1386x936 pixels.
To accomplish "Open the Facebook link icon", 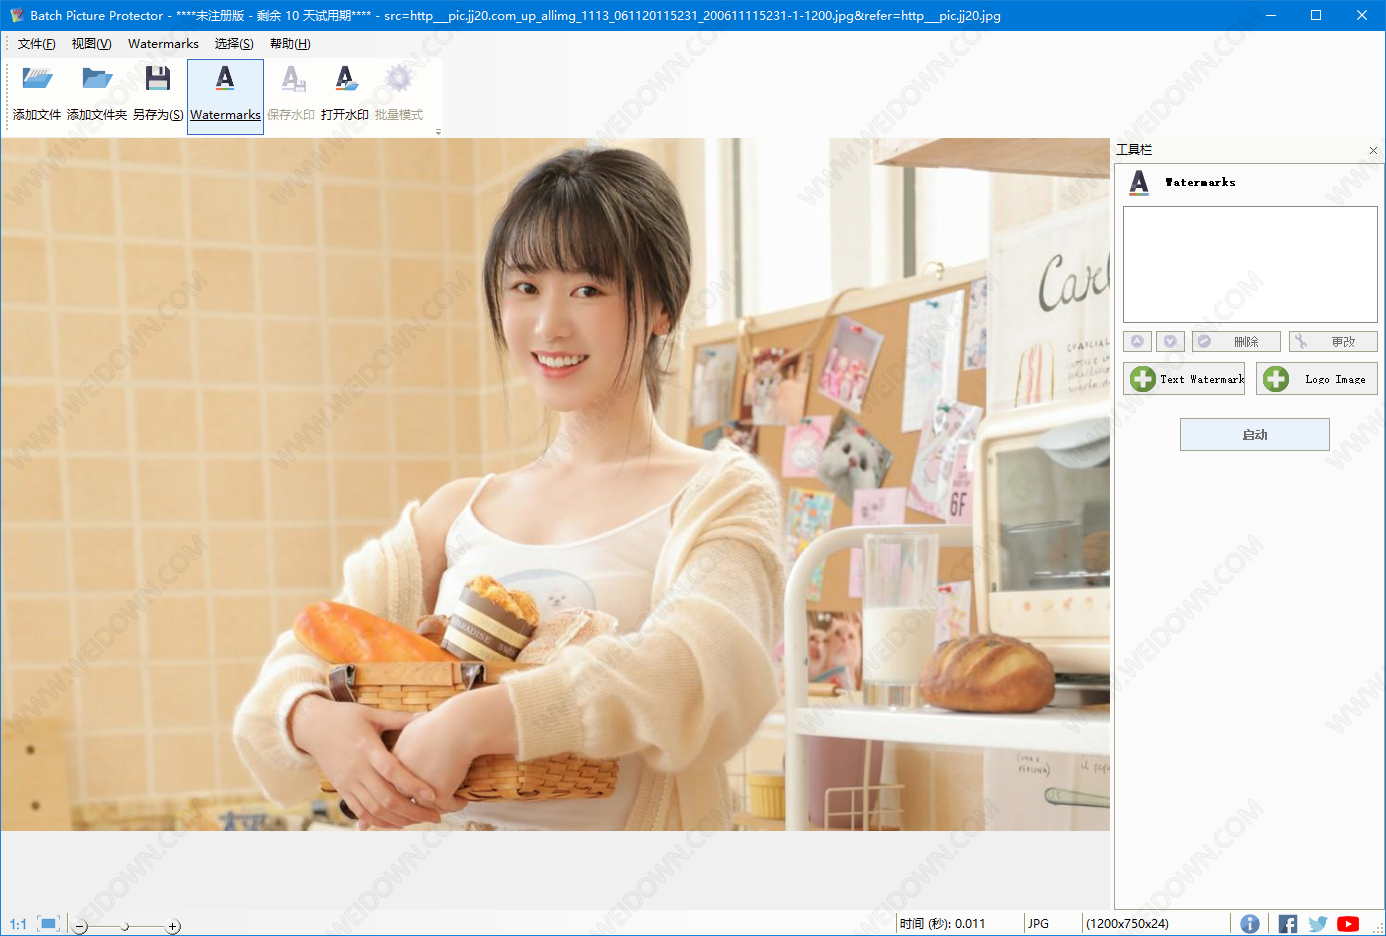I will (x=1287, y=924).
